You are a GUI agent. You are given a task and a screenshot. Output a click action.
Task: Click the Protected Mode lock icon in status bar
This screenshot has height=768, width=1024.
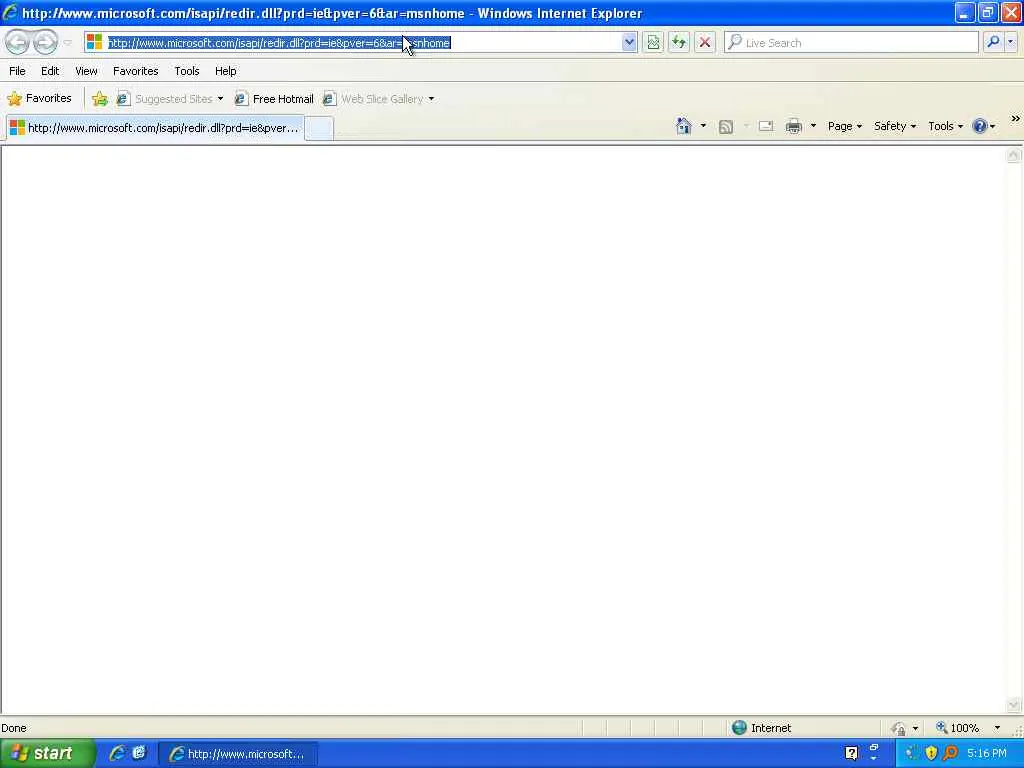899,728
